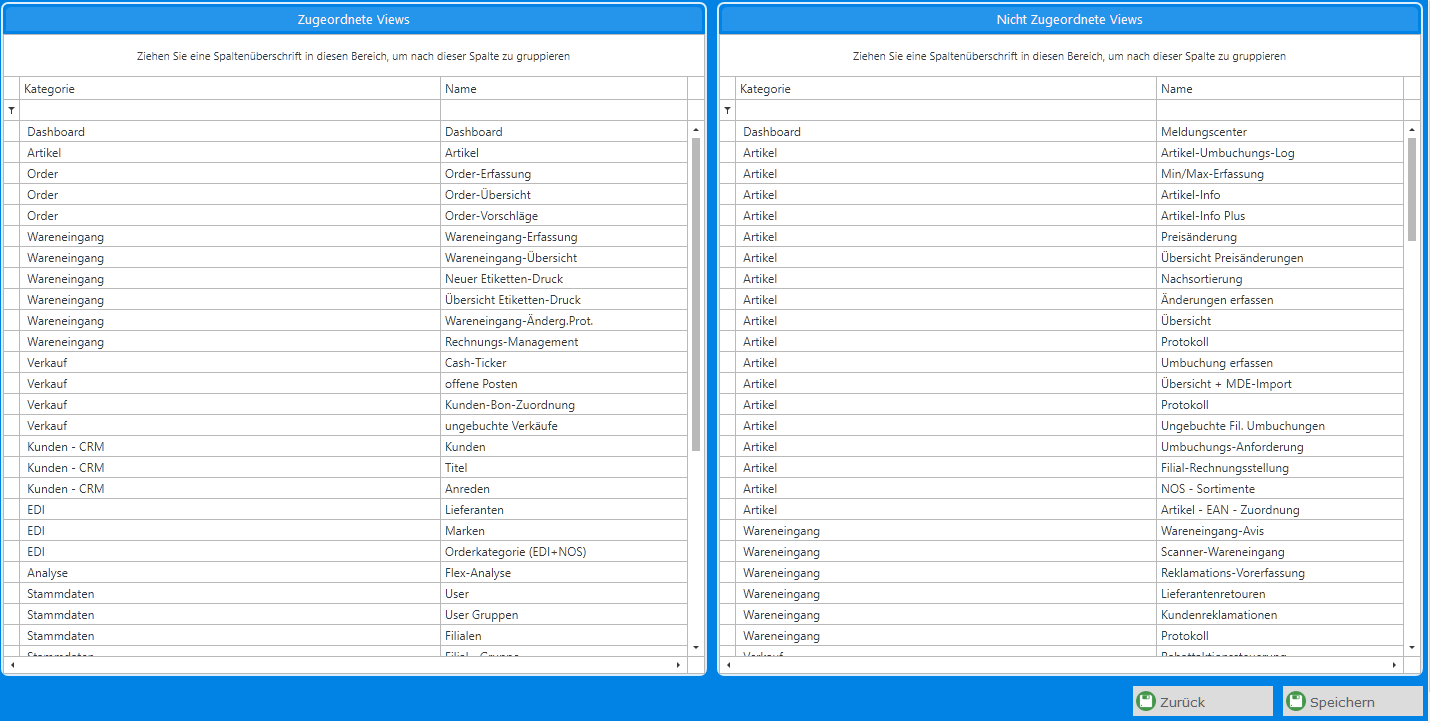Select the Änderungen erfassen row
The width and height of the screenshot is (1430, 723).
tap(1062, 300)
